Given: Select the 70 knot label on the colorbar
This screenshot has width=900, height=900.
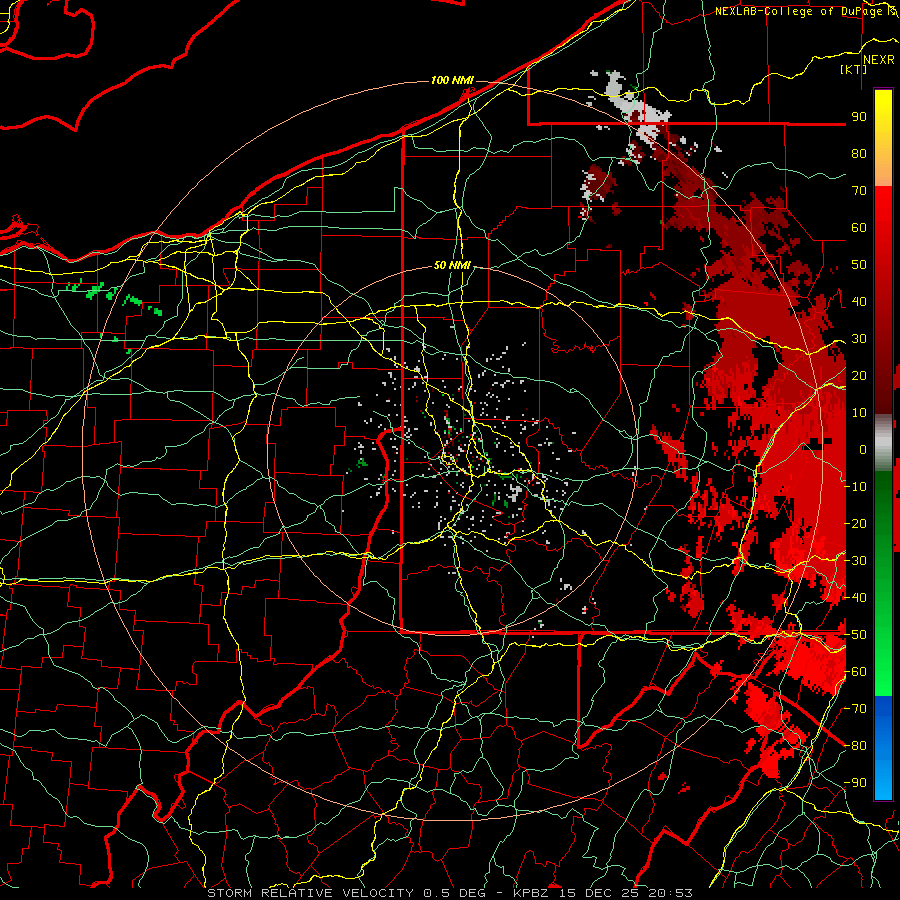Looking at the screenshot, I should 859,191.
